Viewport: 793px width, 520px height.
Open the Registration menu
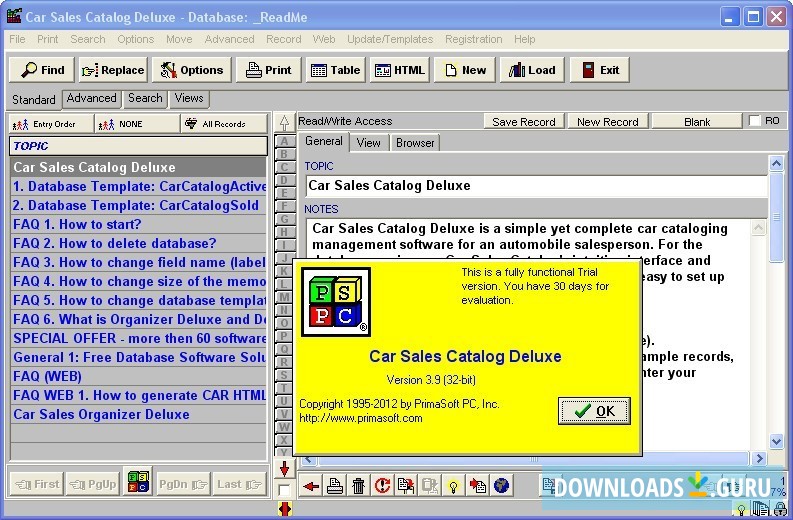click(474, 39)
